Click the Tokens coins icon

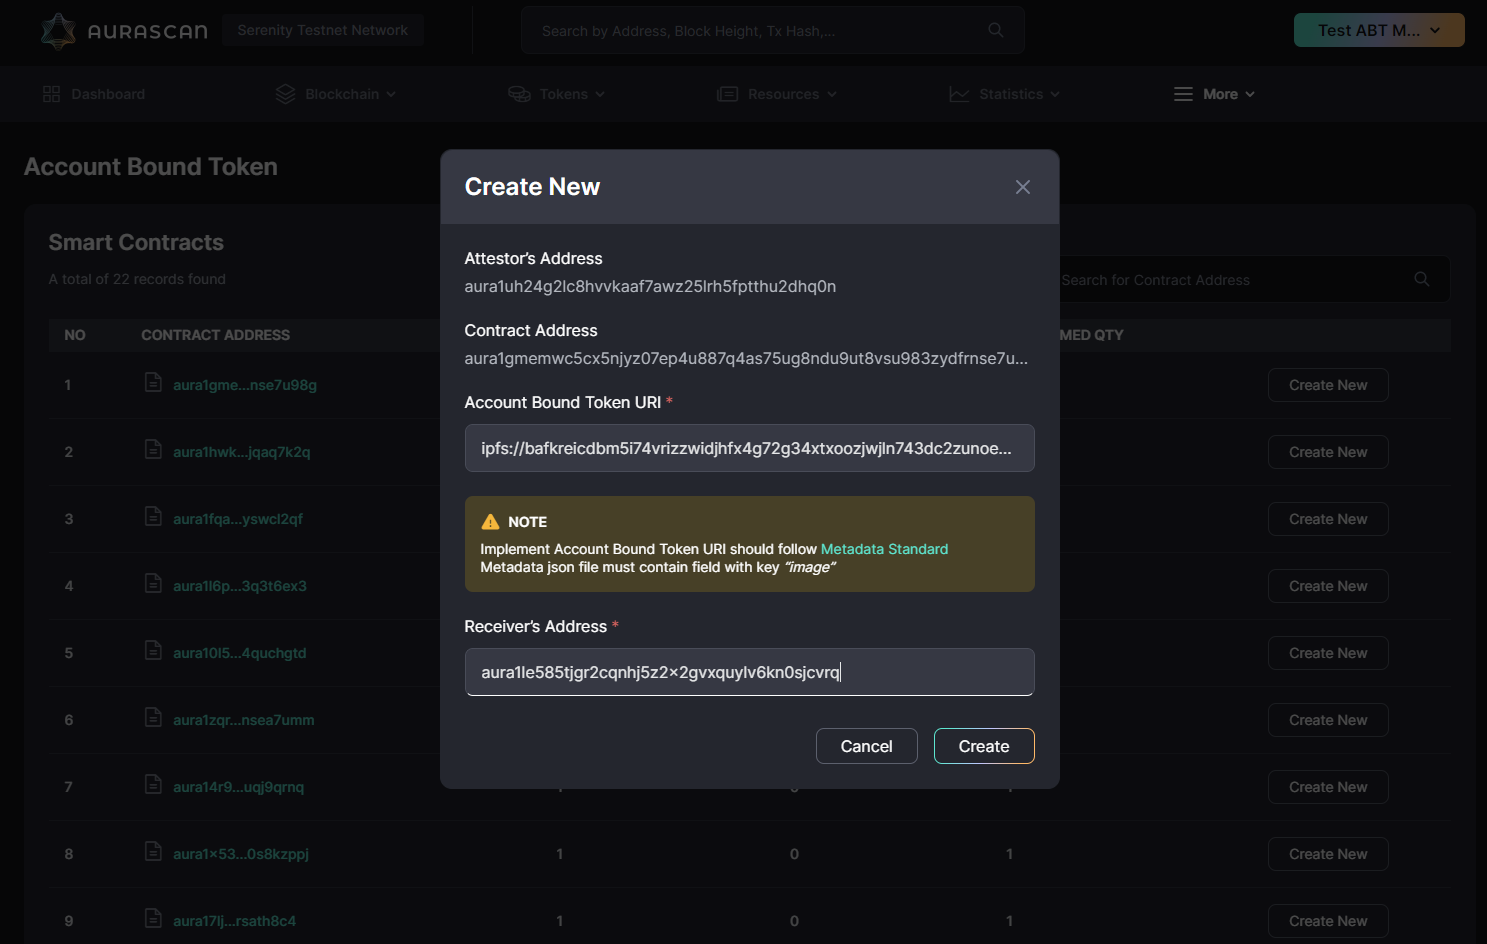point(519,94)
